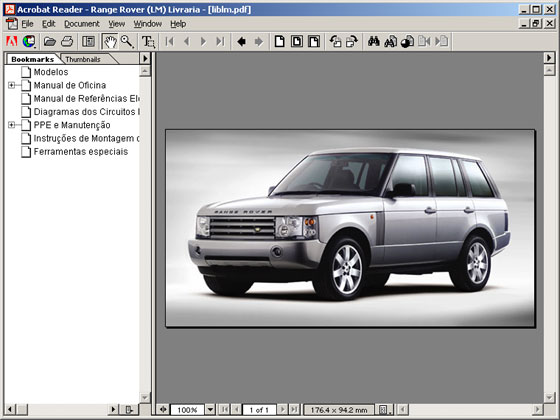This screenshot has width=560, height=420.
Task: Choose the Text Select tool
Action: point(148,41)
